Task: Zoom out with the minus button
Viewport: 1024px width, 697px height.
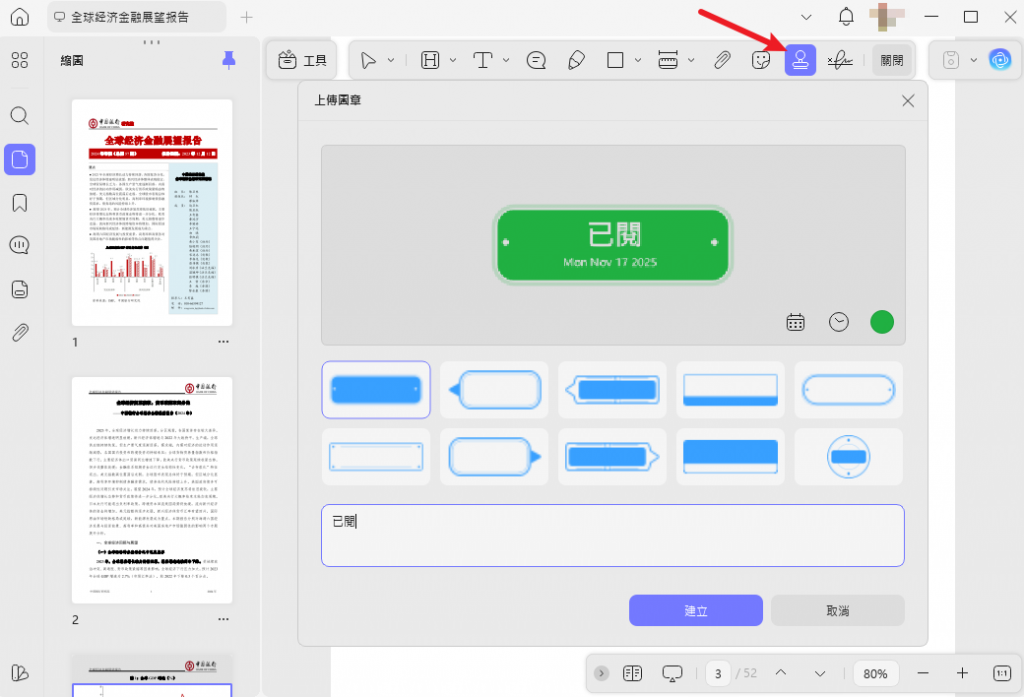Action: point(923,673)
